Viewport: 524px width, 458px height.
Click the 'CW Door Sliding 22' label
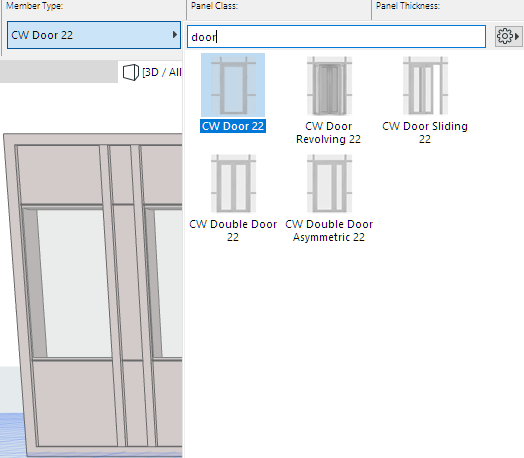click(425, 133)
